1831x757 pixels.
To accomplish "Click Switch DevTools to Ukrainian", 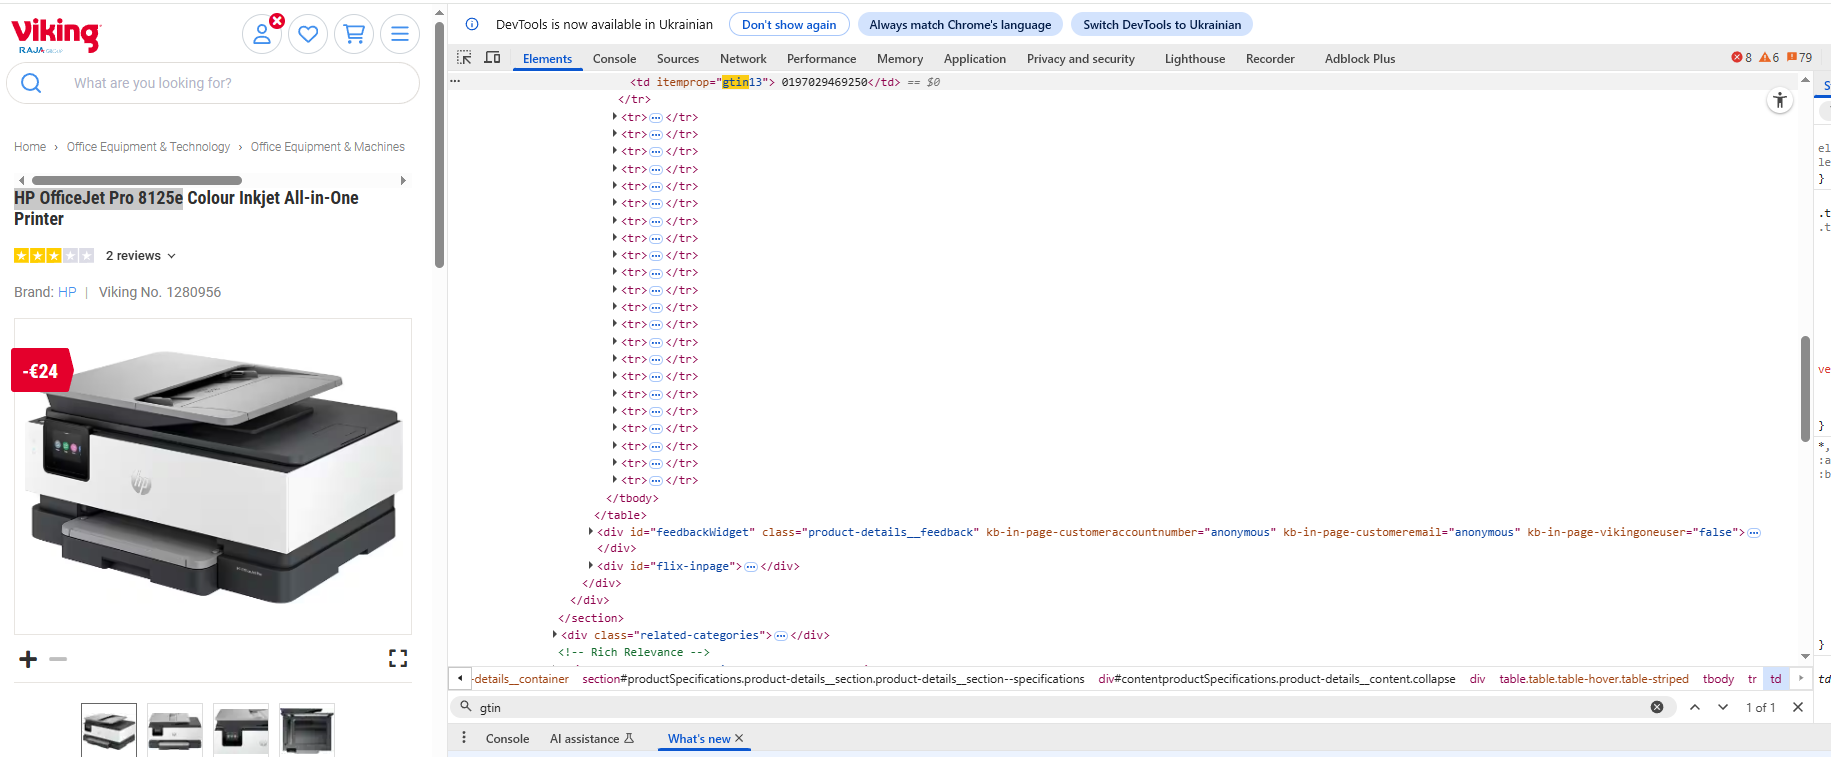I will point(1162,24).
